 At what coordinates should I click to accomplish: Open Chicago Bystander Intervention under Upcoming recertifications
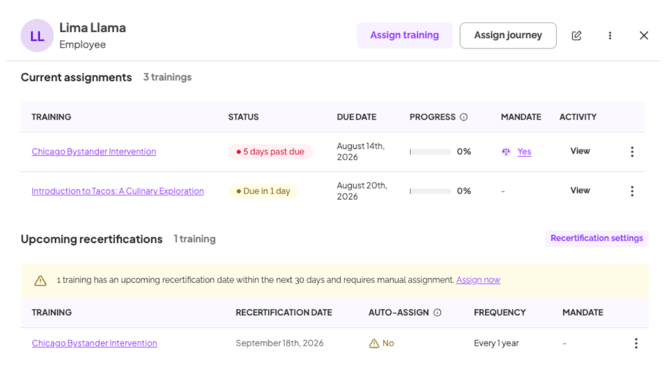point(94,343)
